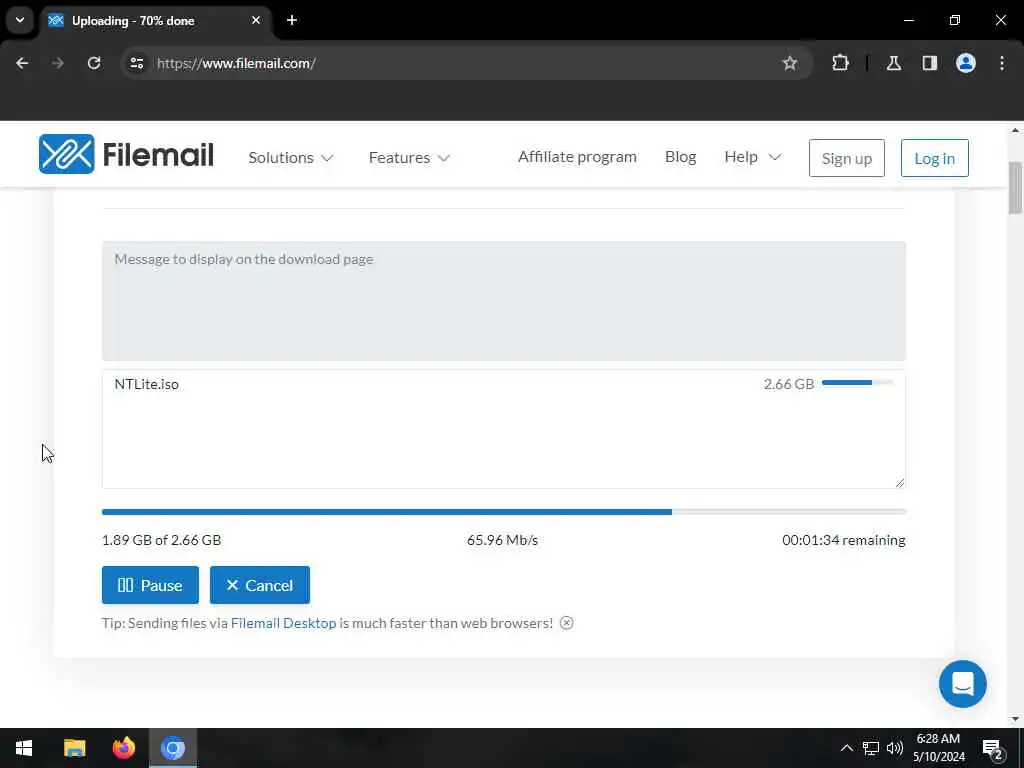
Task: Expand the Help menu
Action: coord(753,157)
